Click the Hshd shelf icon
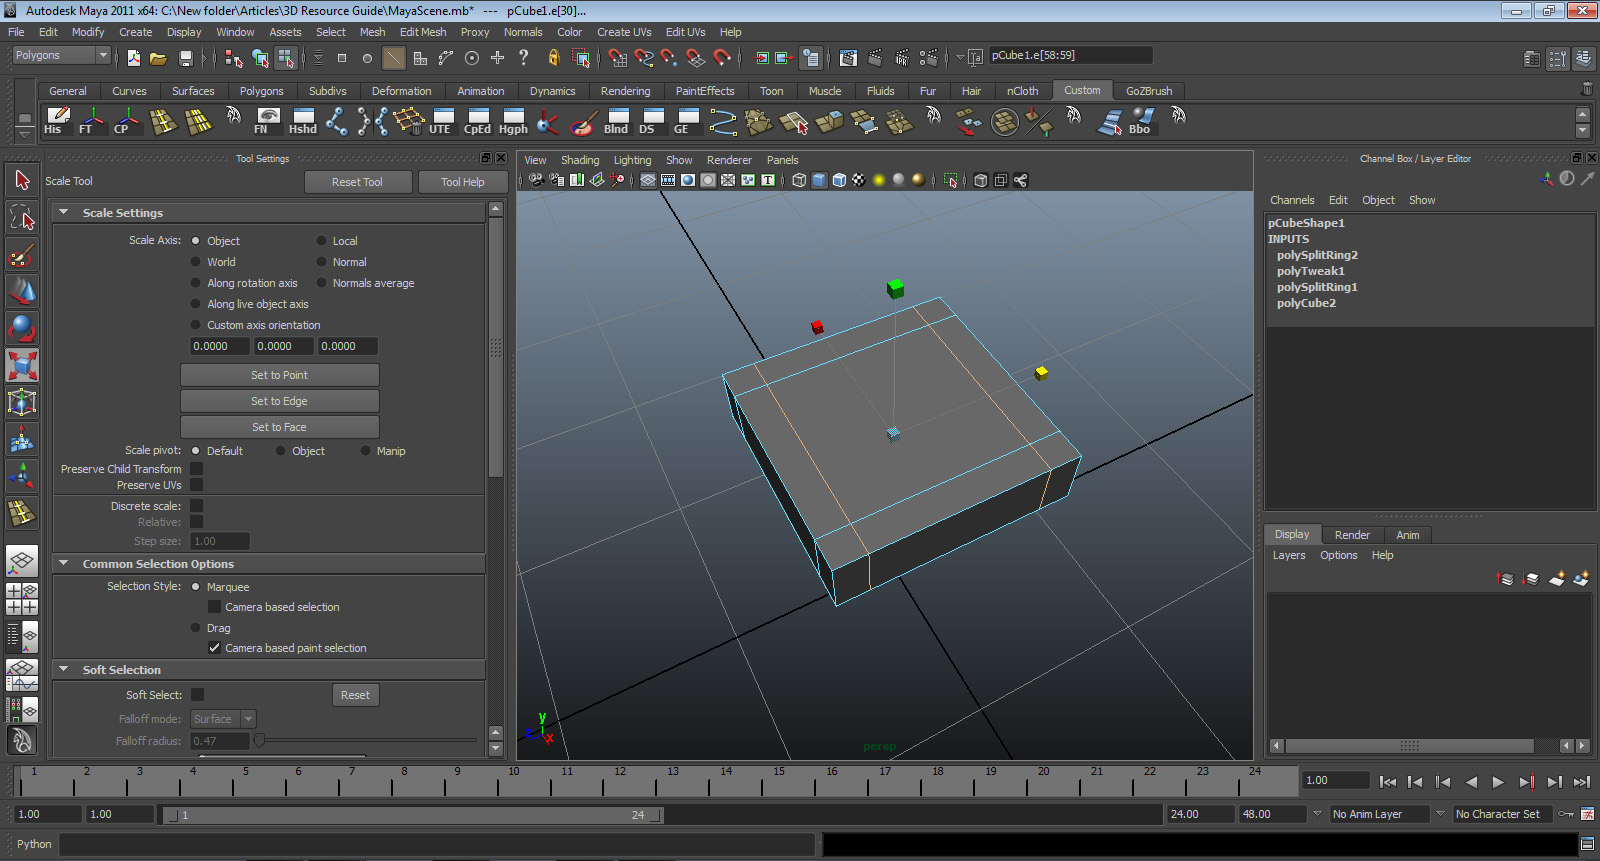Screen dimensions: 1600x861 tap(302, 121)
